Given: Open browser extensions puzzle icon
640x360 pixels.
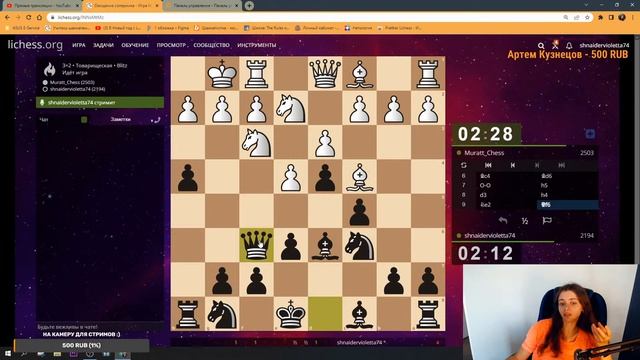Looking at the screenshot, I should coord(601,18).
